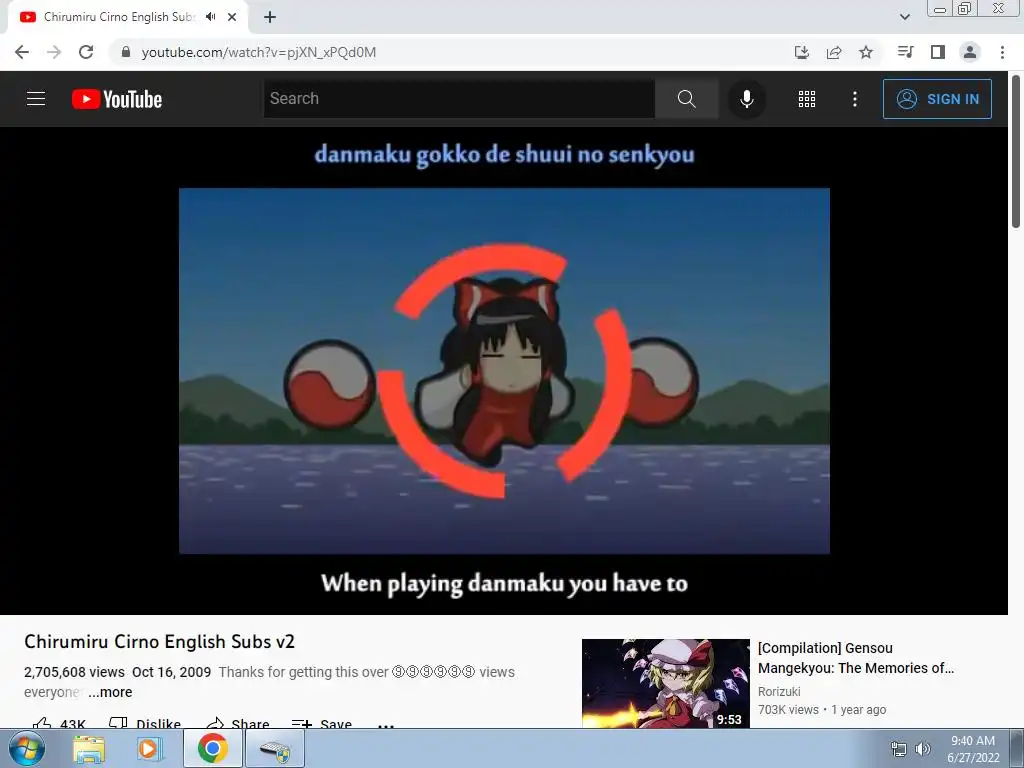Screen dimensions: 1024x768
Task: Expand the tab search dropdown
Action: click(904, 17)
